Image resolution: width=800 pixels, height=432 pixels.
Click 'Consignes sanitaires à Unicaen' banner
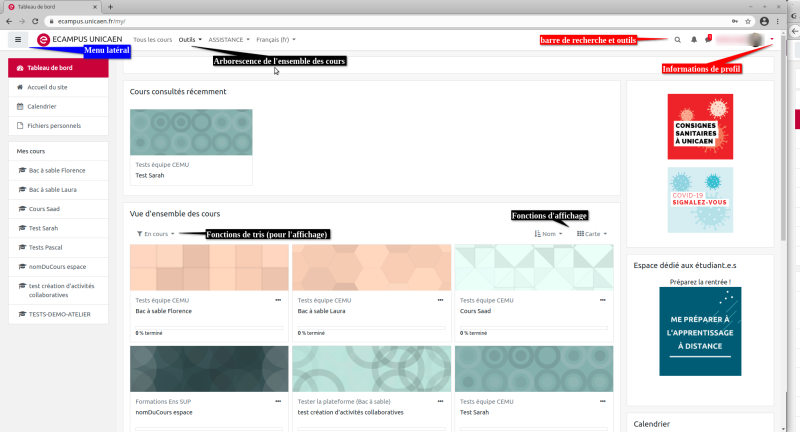(x=700, y=127)
